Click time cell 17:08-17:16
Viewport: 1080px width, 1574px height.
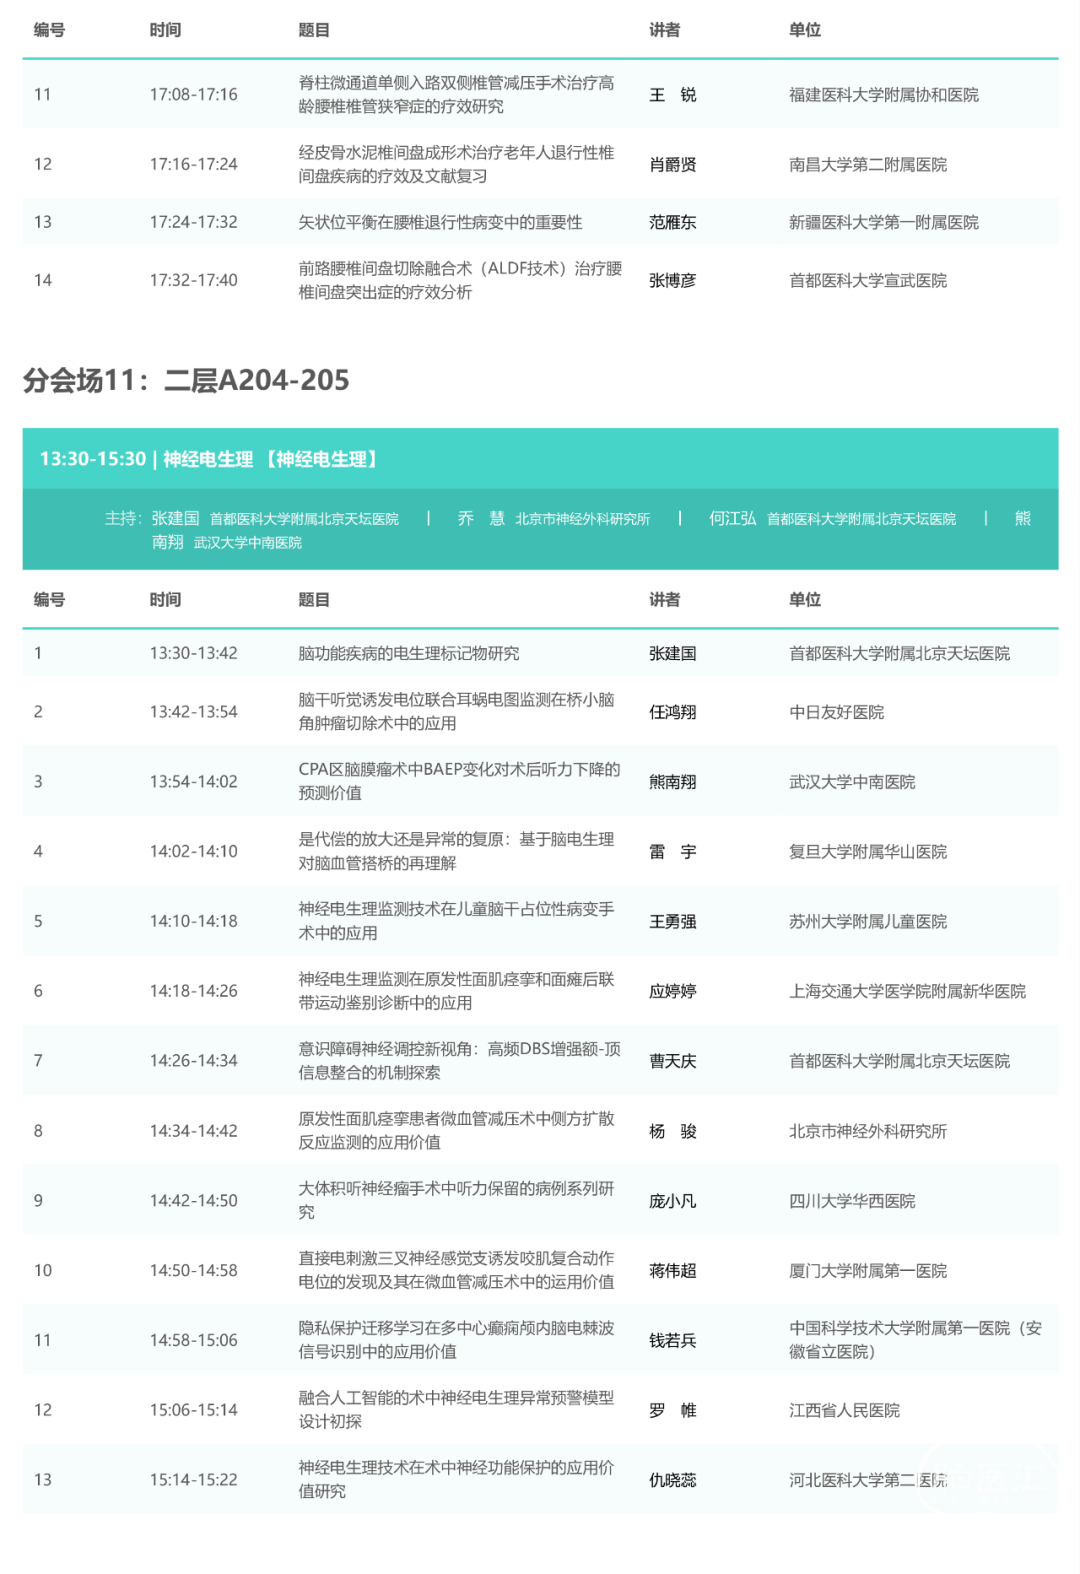point(194,95)
